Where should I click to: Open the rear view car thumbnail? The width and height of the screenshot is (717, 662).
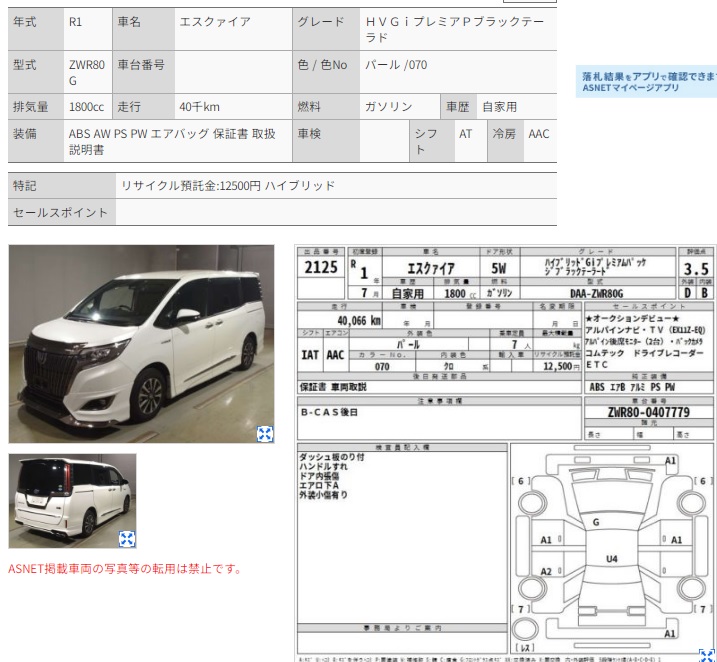[72, 500]
